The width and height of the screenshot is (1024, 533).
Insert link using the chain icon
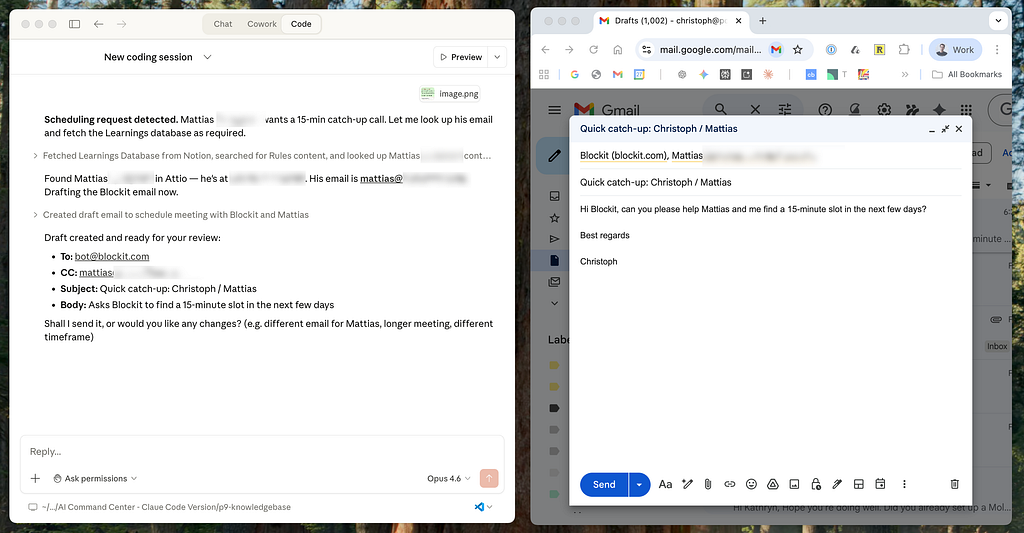pyautogui.click(x=729, y=484)
